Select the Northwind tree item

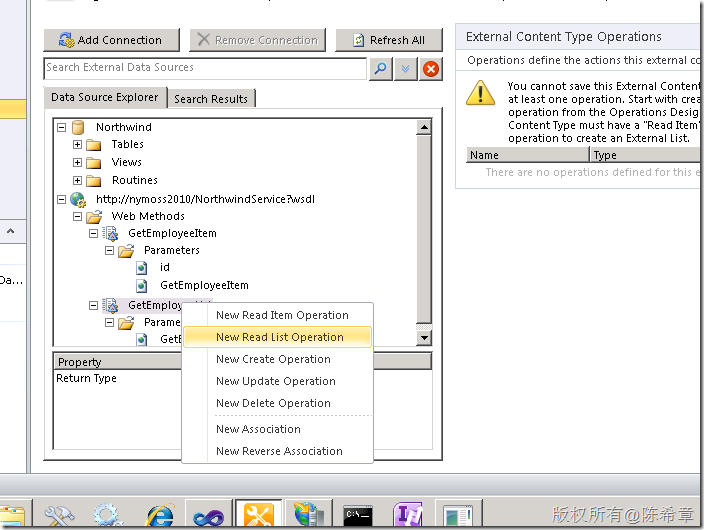pos(124,128)
